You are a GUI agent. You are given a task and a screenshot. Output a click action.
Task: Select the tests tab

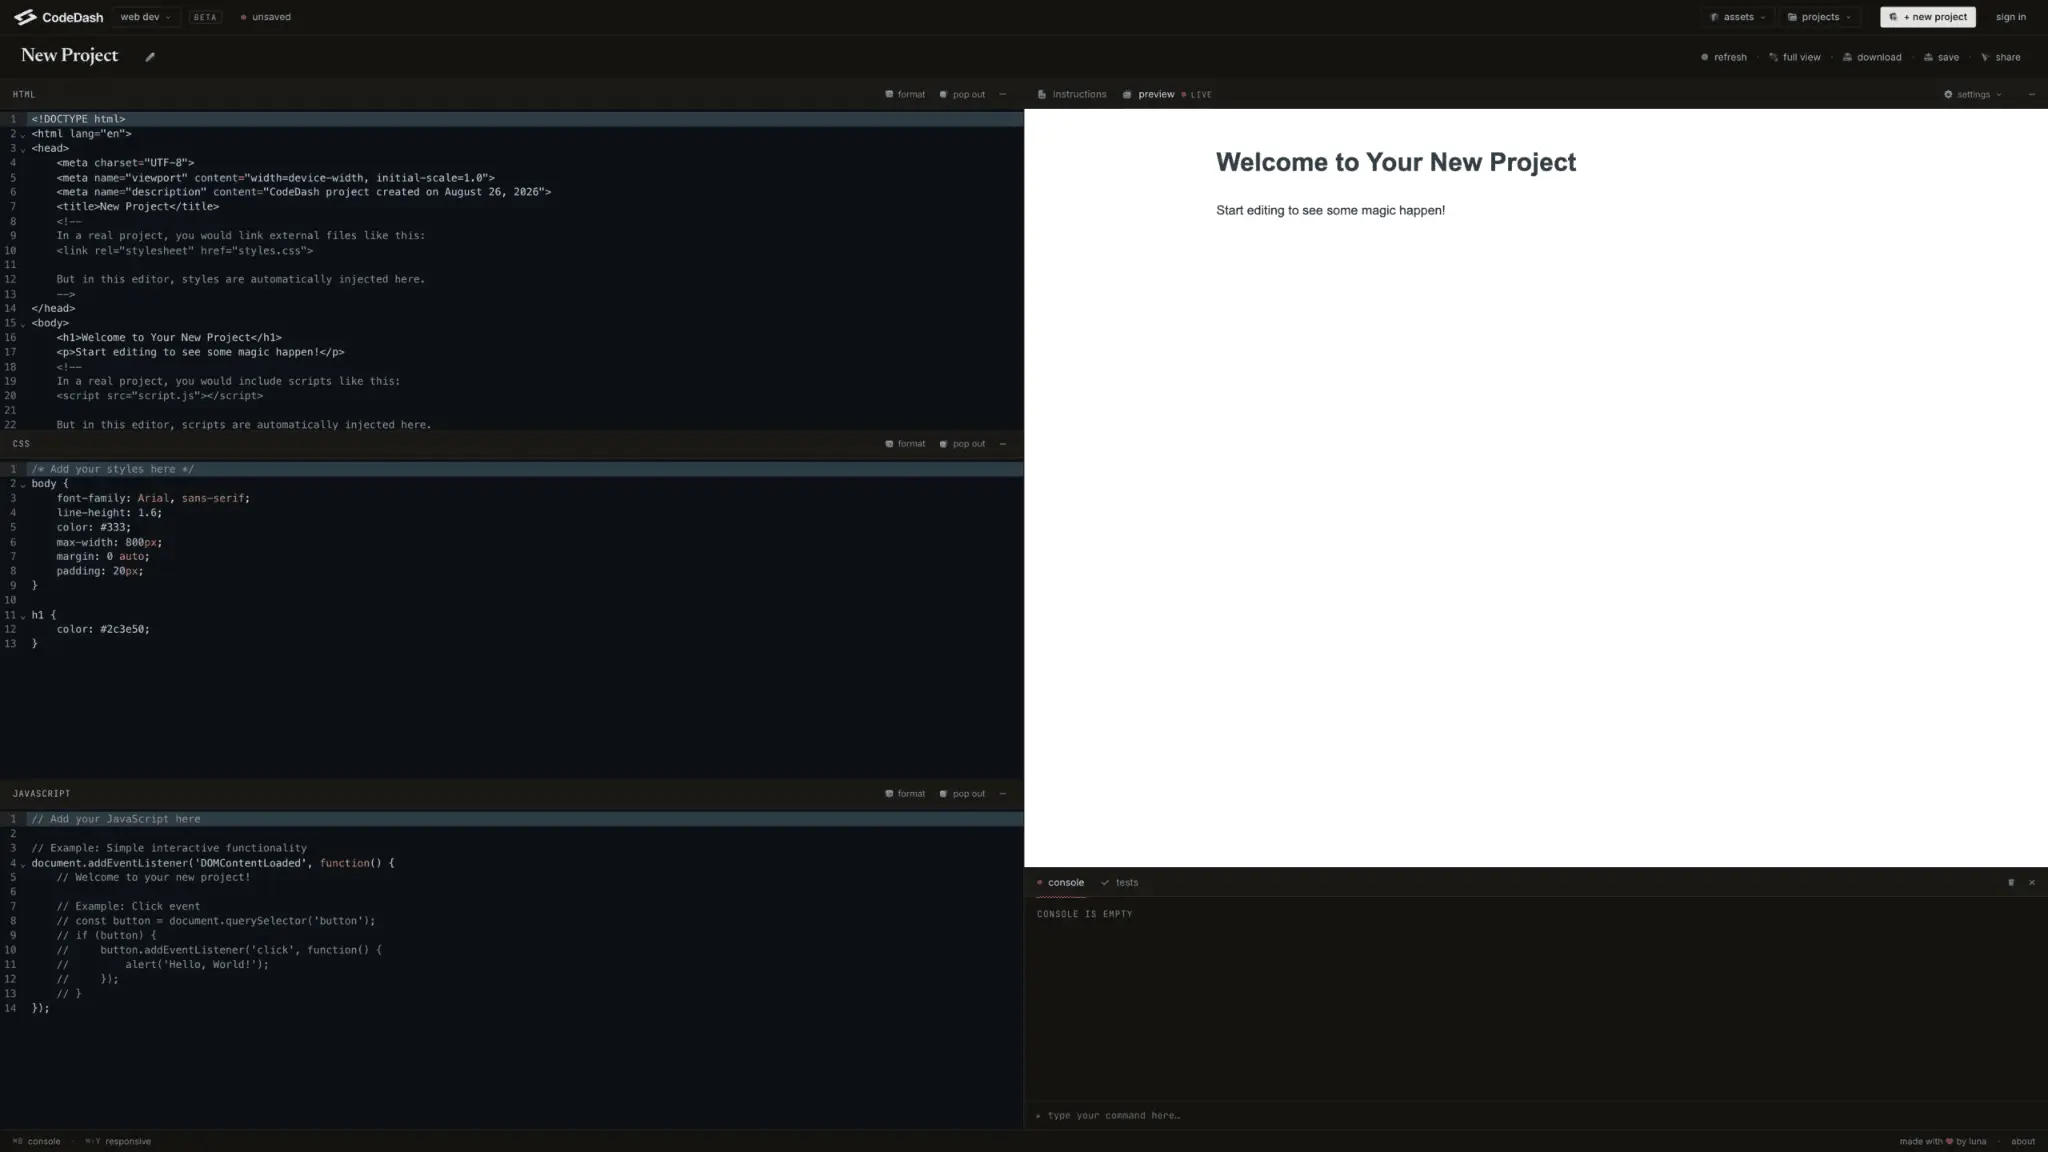1119,883
